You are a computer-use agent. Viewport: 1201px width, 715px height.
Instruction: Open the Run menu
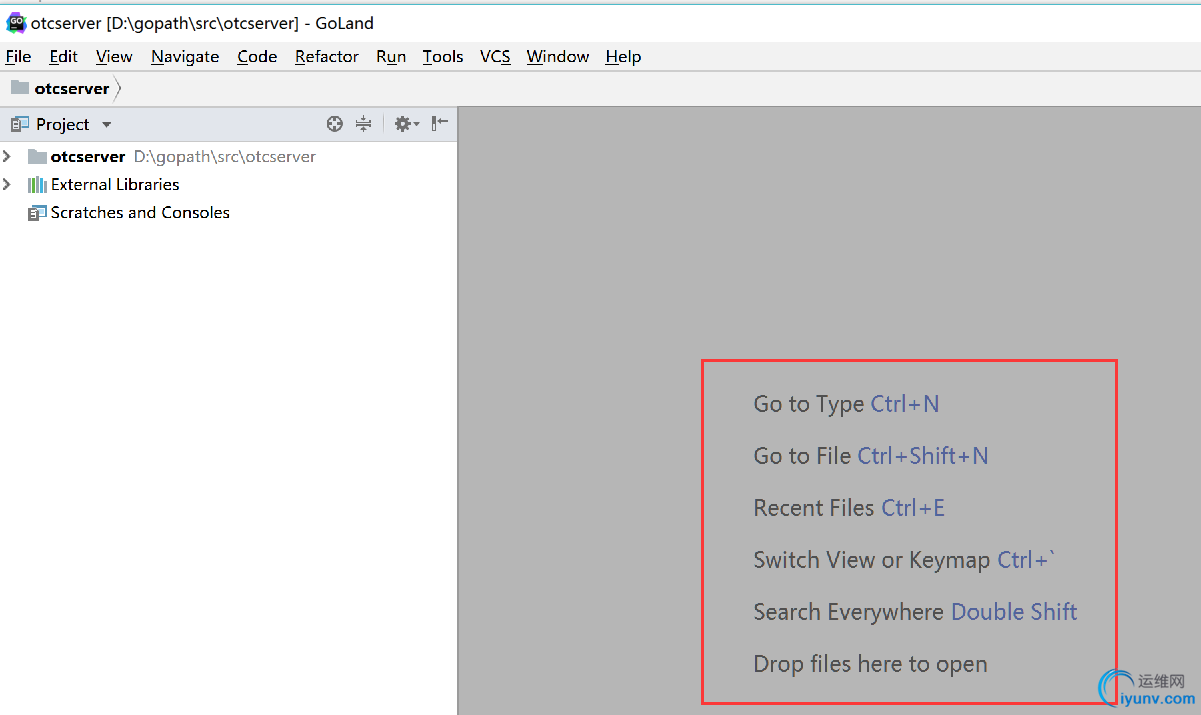point(391,56)
